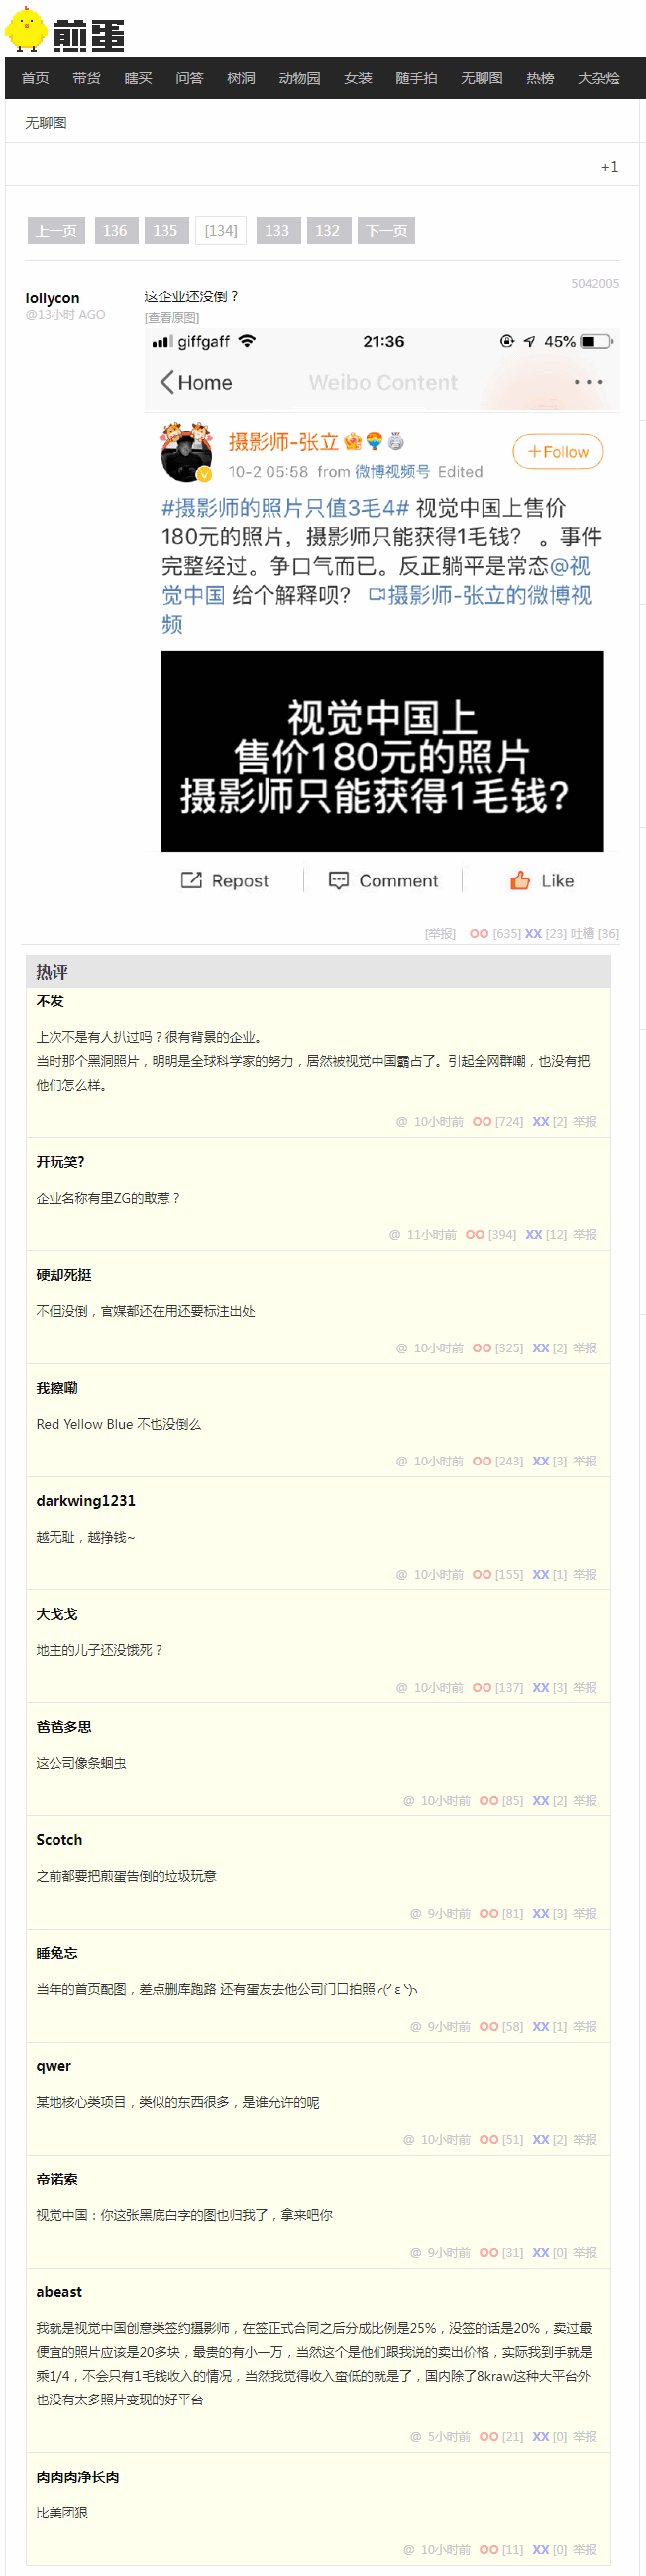This screenshot has width=646, height=2576.
Task: Click the yellow chick site logo
Action: [26, 29]
